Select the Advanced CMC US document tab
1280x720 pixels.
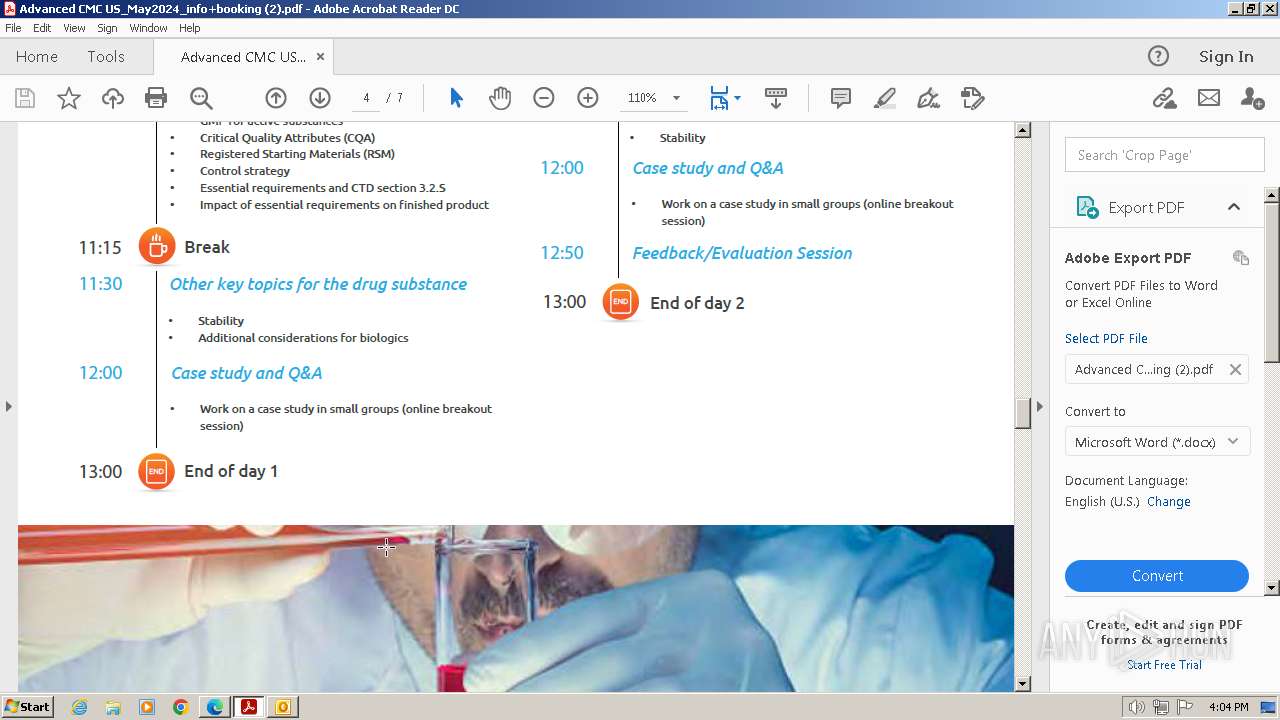(243, 57)
